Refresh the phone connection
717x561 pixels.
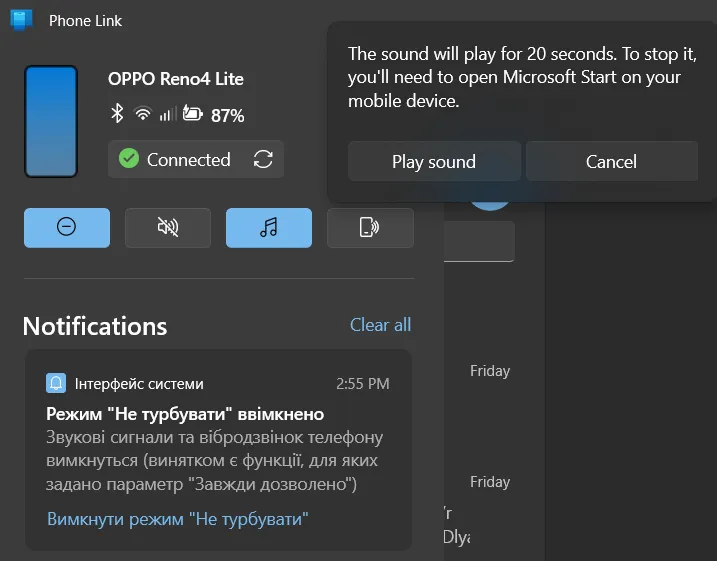click(263, 160)
